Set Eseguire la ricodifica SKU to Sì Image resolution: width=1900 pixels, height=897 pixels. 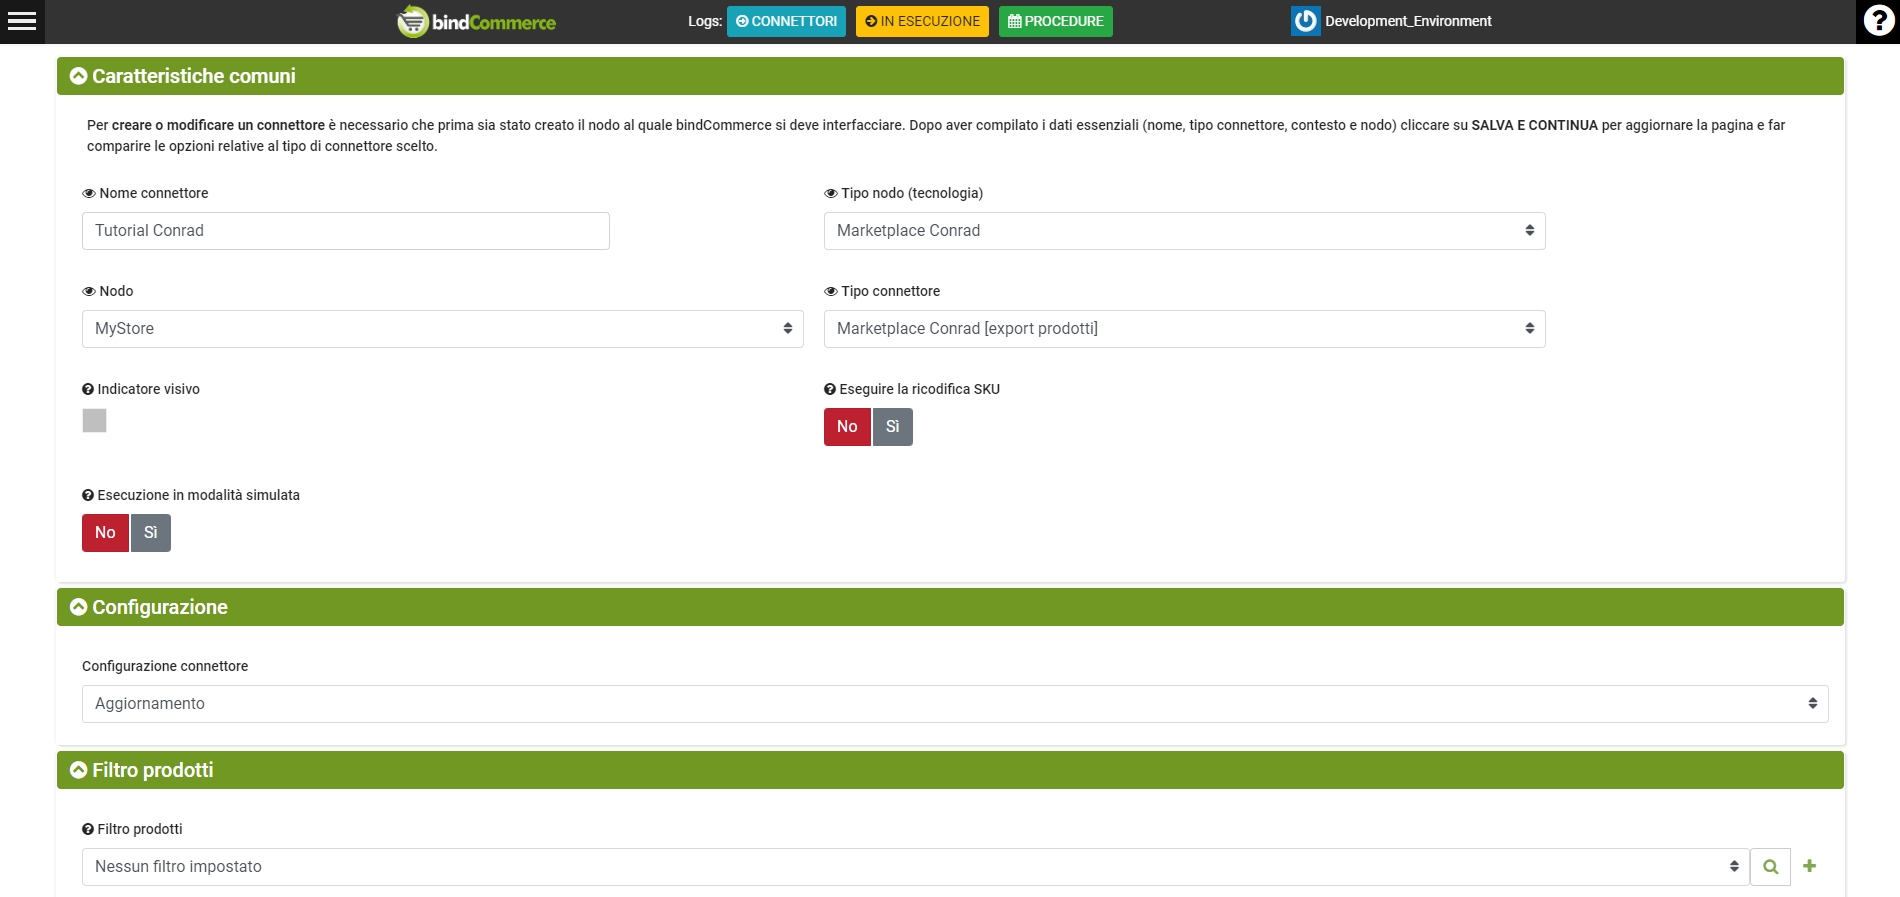click(892, 427)
